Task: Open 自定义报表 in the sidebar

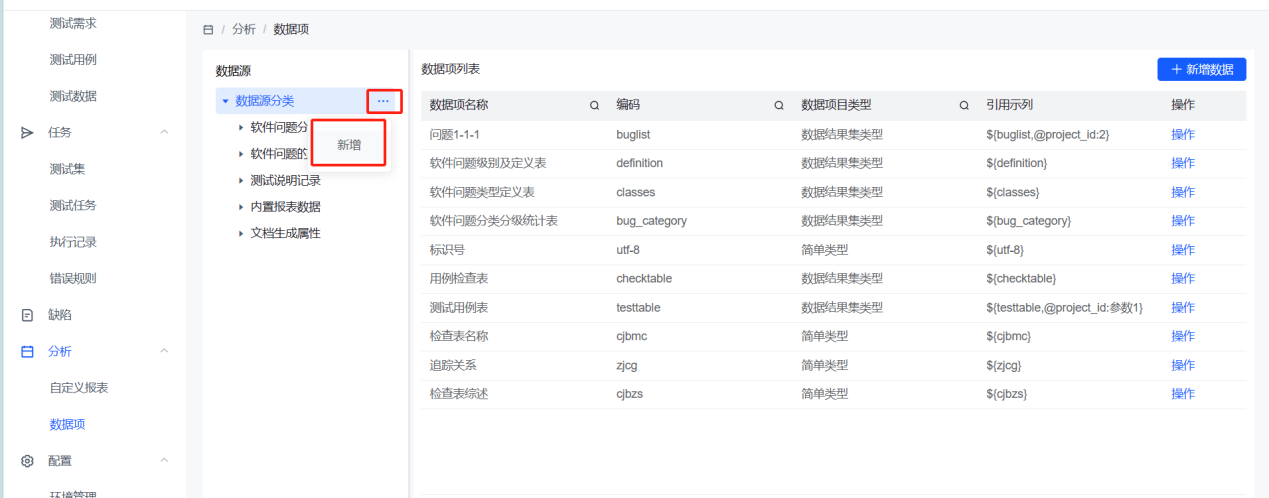Action: click(x=79, y=388)
